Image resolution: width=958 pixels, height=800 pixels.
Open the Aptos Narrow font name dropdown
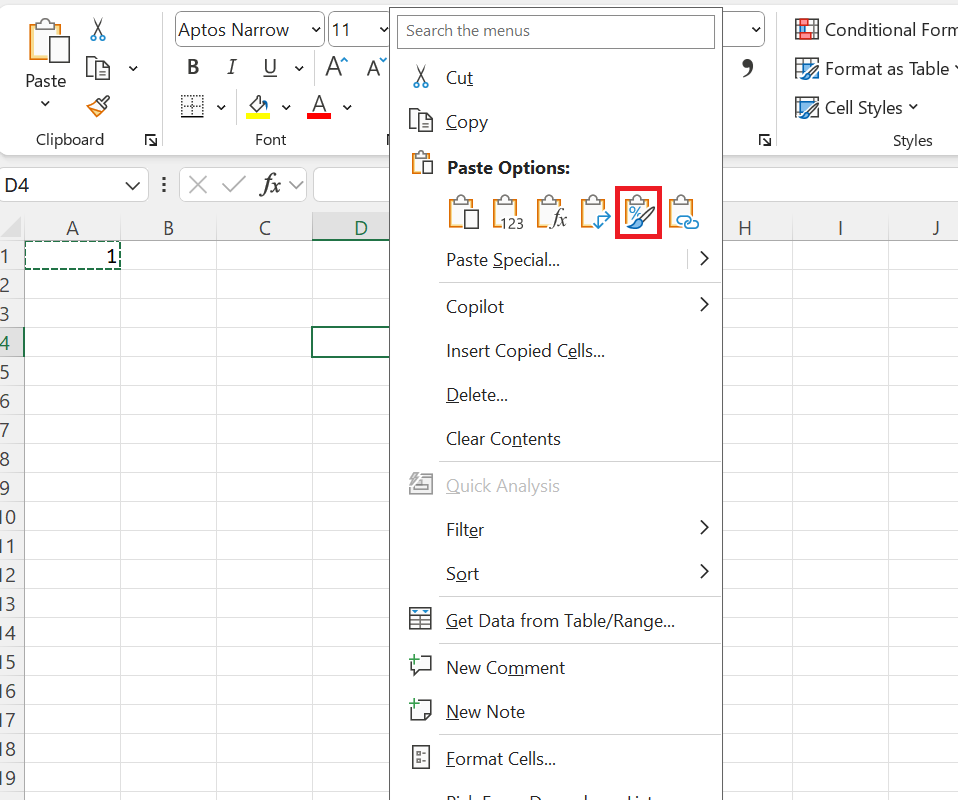pyautogui.click(x=316, y=29)
